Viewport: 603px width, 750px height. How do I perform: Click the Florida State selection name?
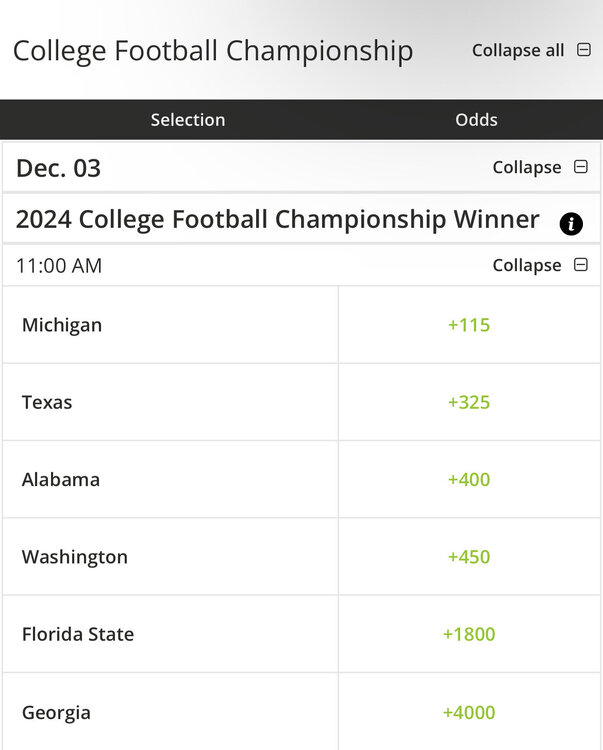(x=78, y=634)
